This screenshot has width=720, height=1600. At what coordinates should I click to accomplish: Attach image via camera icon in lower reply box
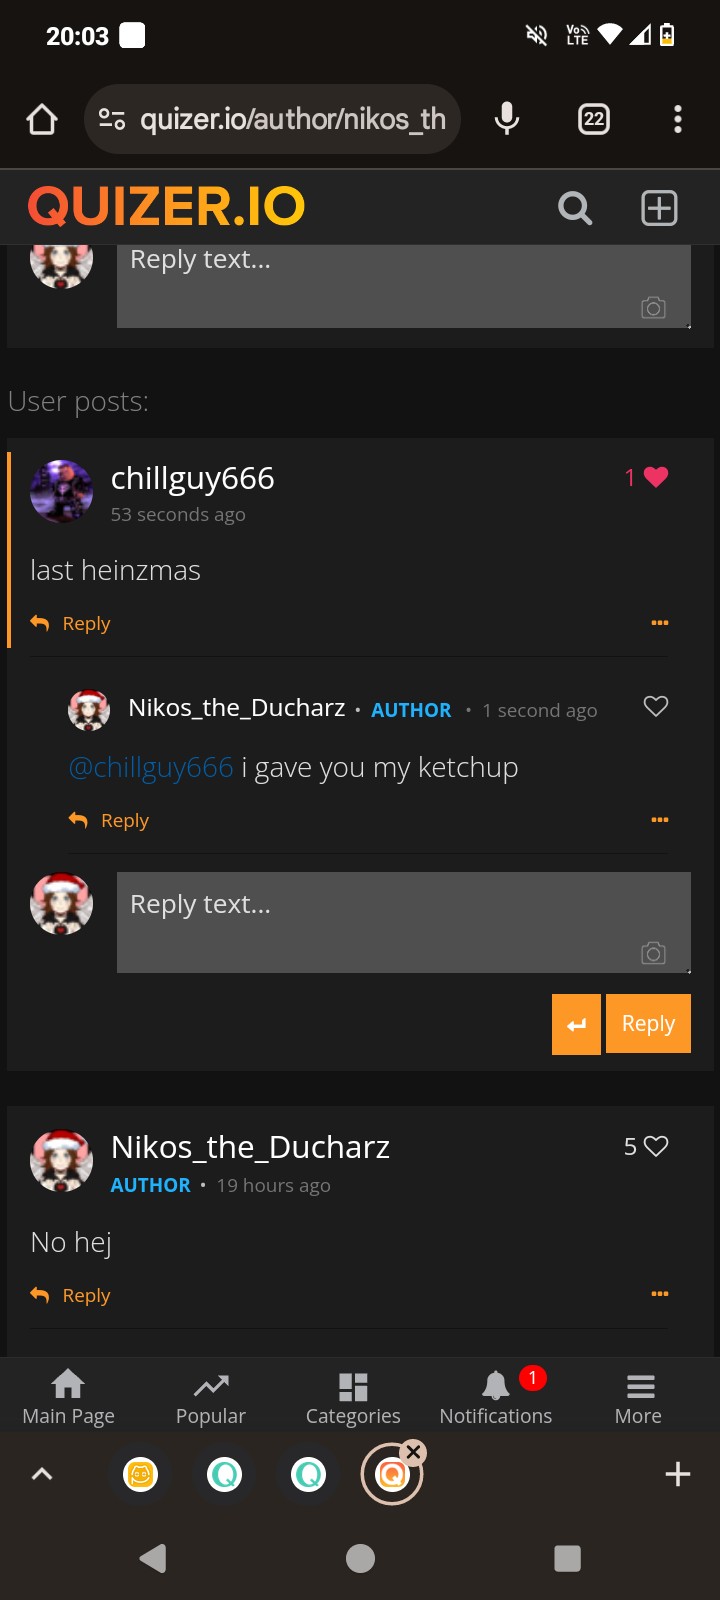tap(653, 953)
